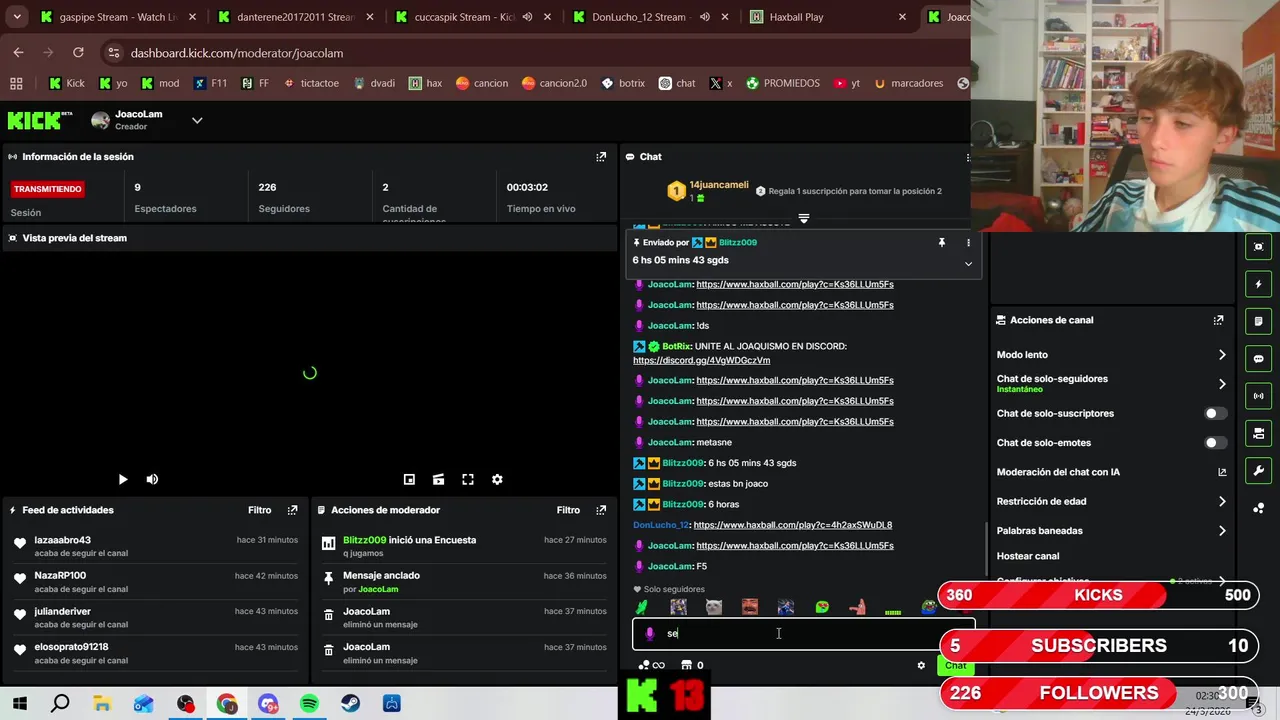1280x720 pixels.
Task: Insert the mustached man emote
Action: tap(750, 607)
